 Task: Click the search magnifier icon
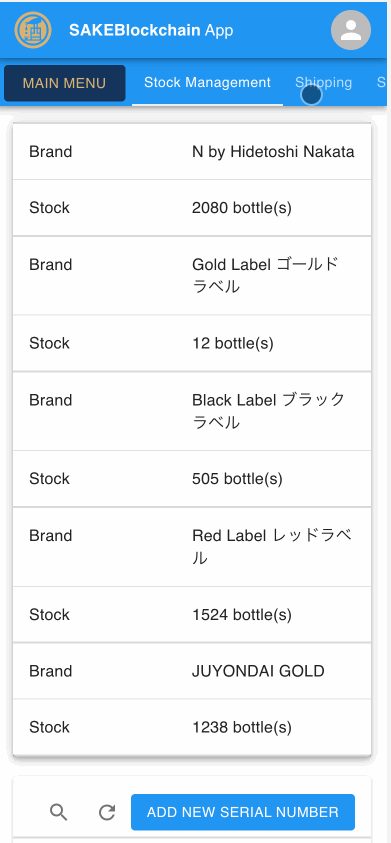(x=59, y=812)
